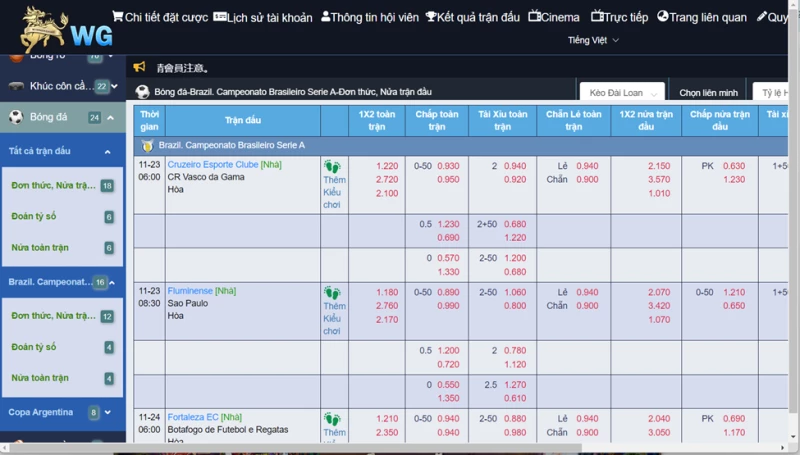
Task: Select Fluminense half-time 1X2 odds 2.070
Action: 659,293
